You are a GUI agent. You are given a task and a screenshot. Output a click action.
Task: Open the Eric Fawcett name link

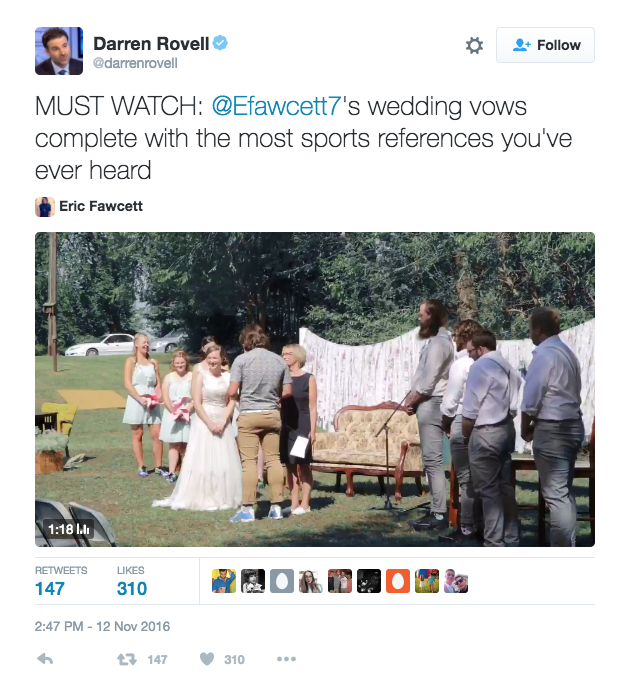(x=101, y=206)
